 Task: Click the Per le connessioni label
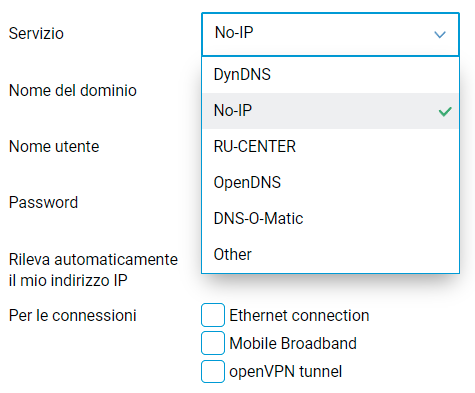(x=73, y=315)
